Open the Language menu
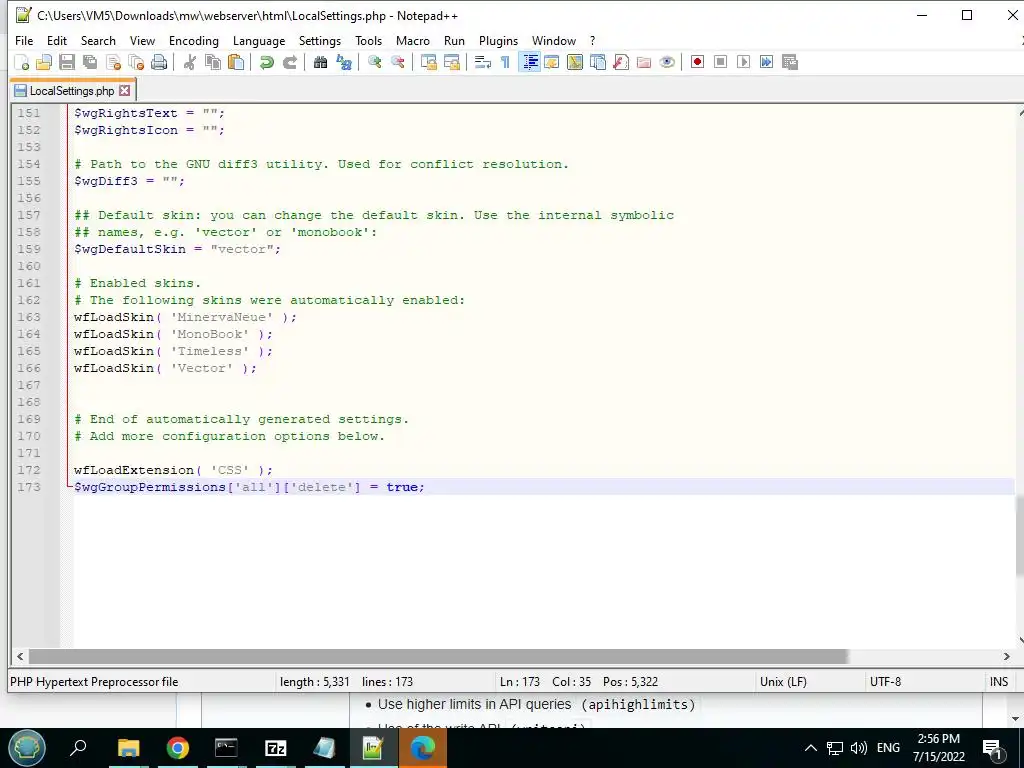This screenshot has height=768, width=1024. pos(259,40)
